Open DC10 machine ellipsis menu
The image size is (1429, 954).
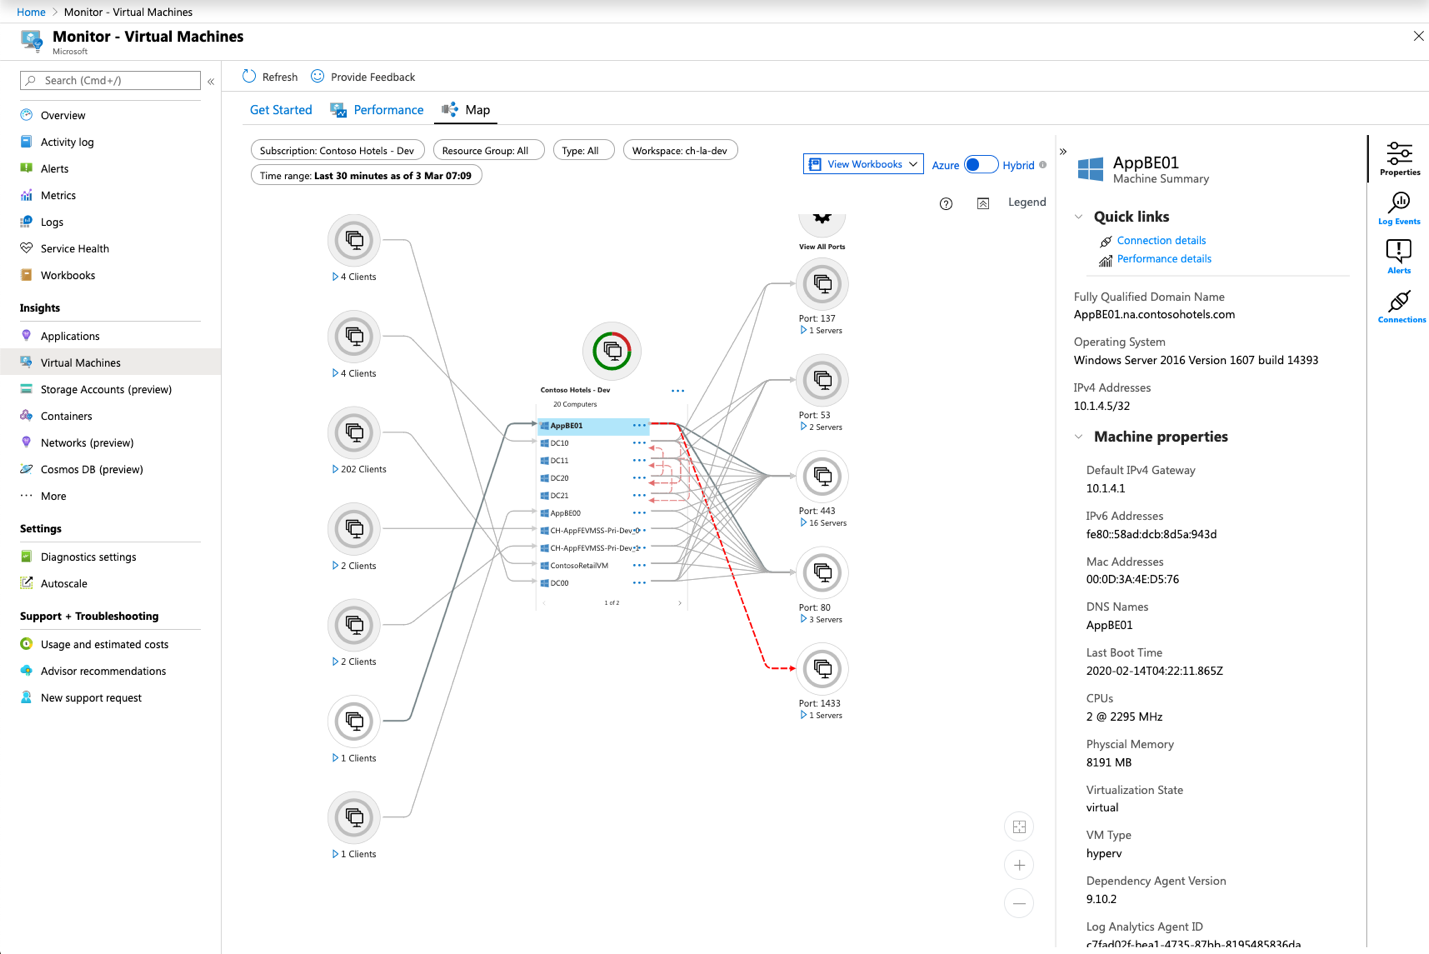coord(639,443)
